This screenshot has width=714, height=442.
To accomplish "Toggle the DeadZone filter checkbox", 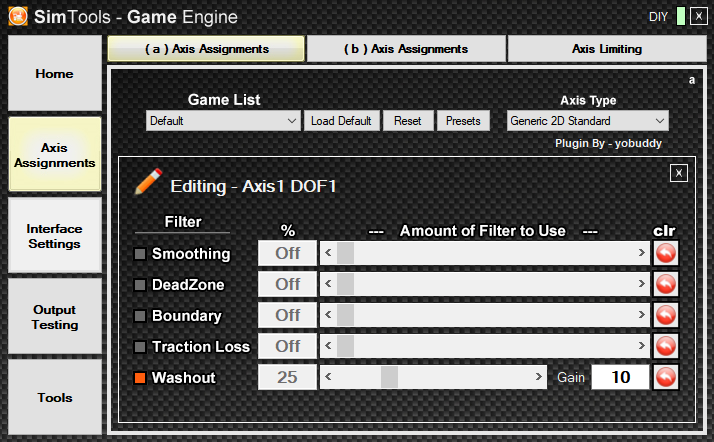I will pyautogui.click(x=140, y=285).
